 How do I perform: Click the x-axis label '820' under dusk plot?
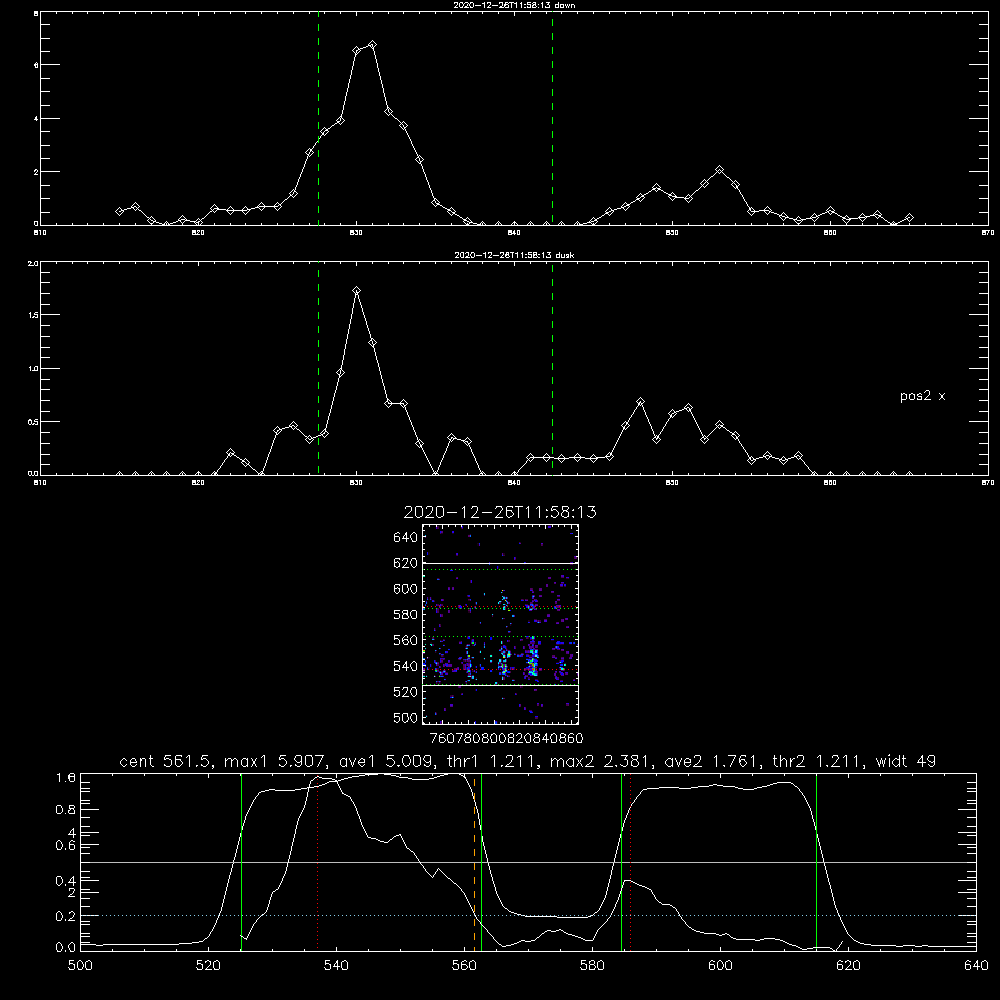click(198, 483)
